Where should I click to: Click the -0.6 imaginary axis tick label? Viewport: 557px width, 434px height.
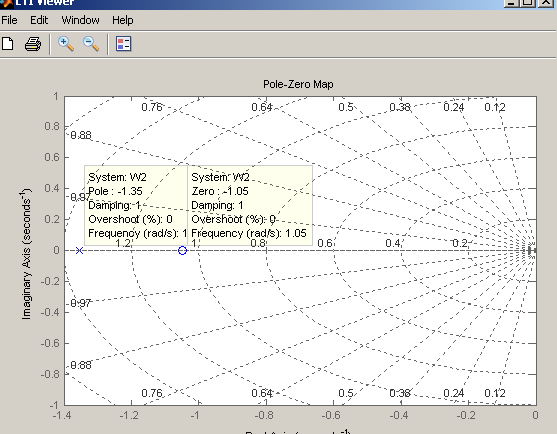coord(50,343)
